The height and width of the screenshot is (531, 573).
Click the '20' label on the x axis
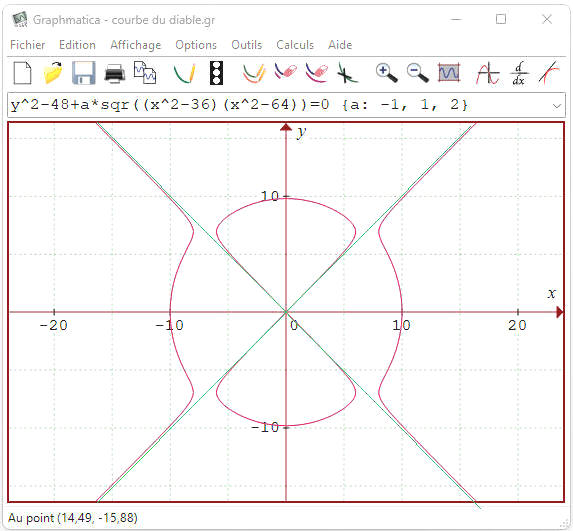pyautogui.click(x=517, y=325)
